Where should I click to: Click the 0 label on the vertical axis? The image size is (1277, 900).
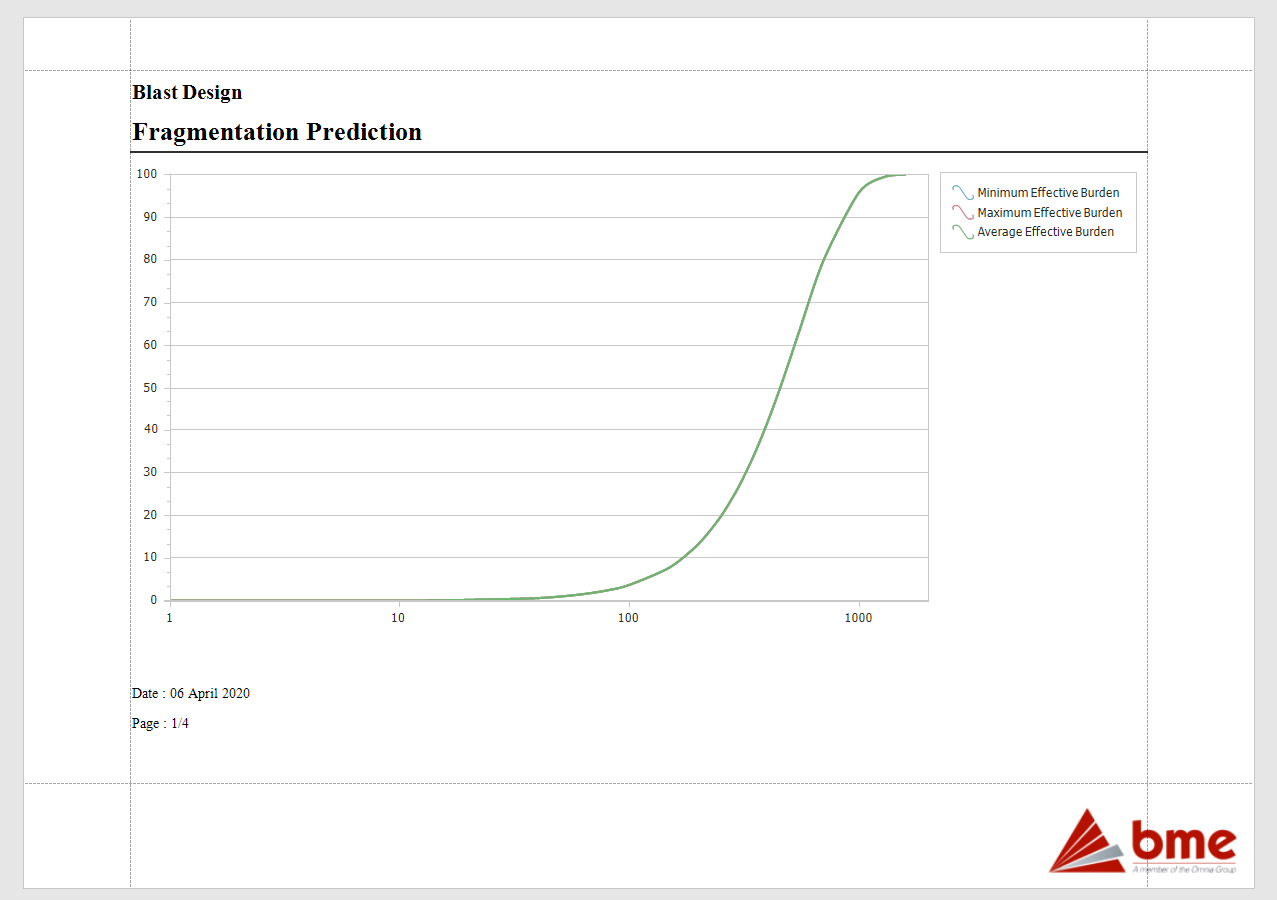click(154, 600)
